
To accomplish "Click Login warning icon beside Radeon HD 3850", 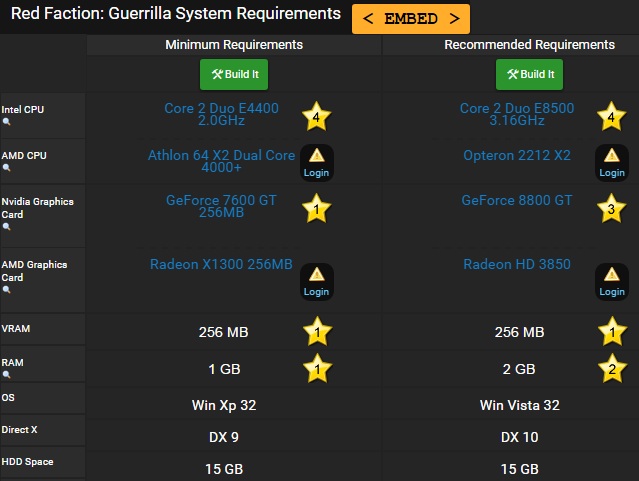I will (x=612, y=282).
